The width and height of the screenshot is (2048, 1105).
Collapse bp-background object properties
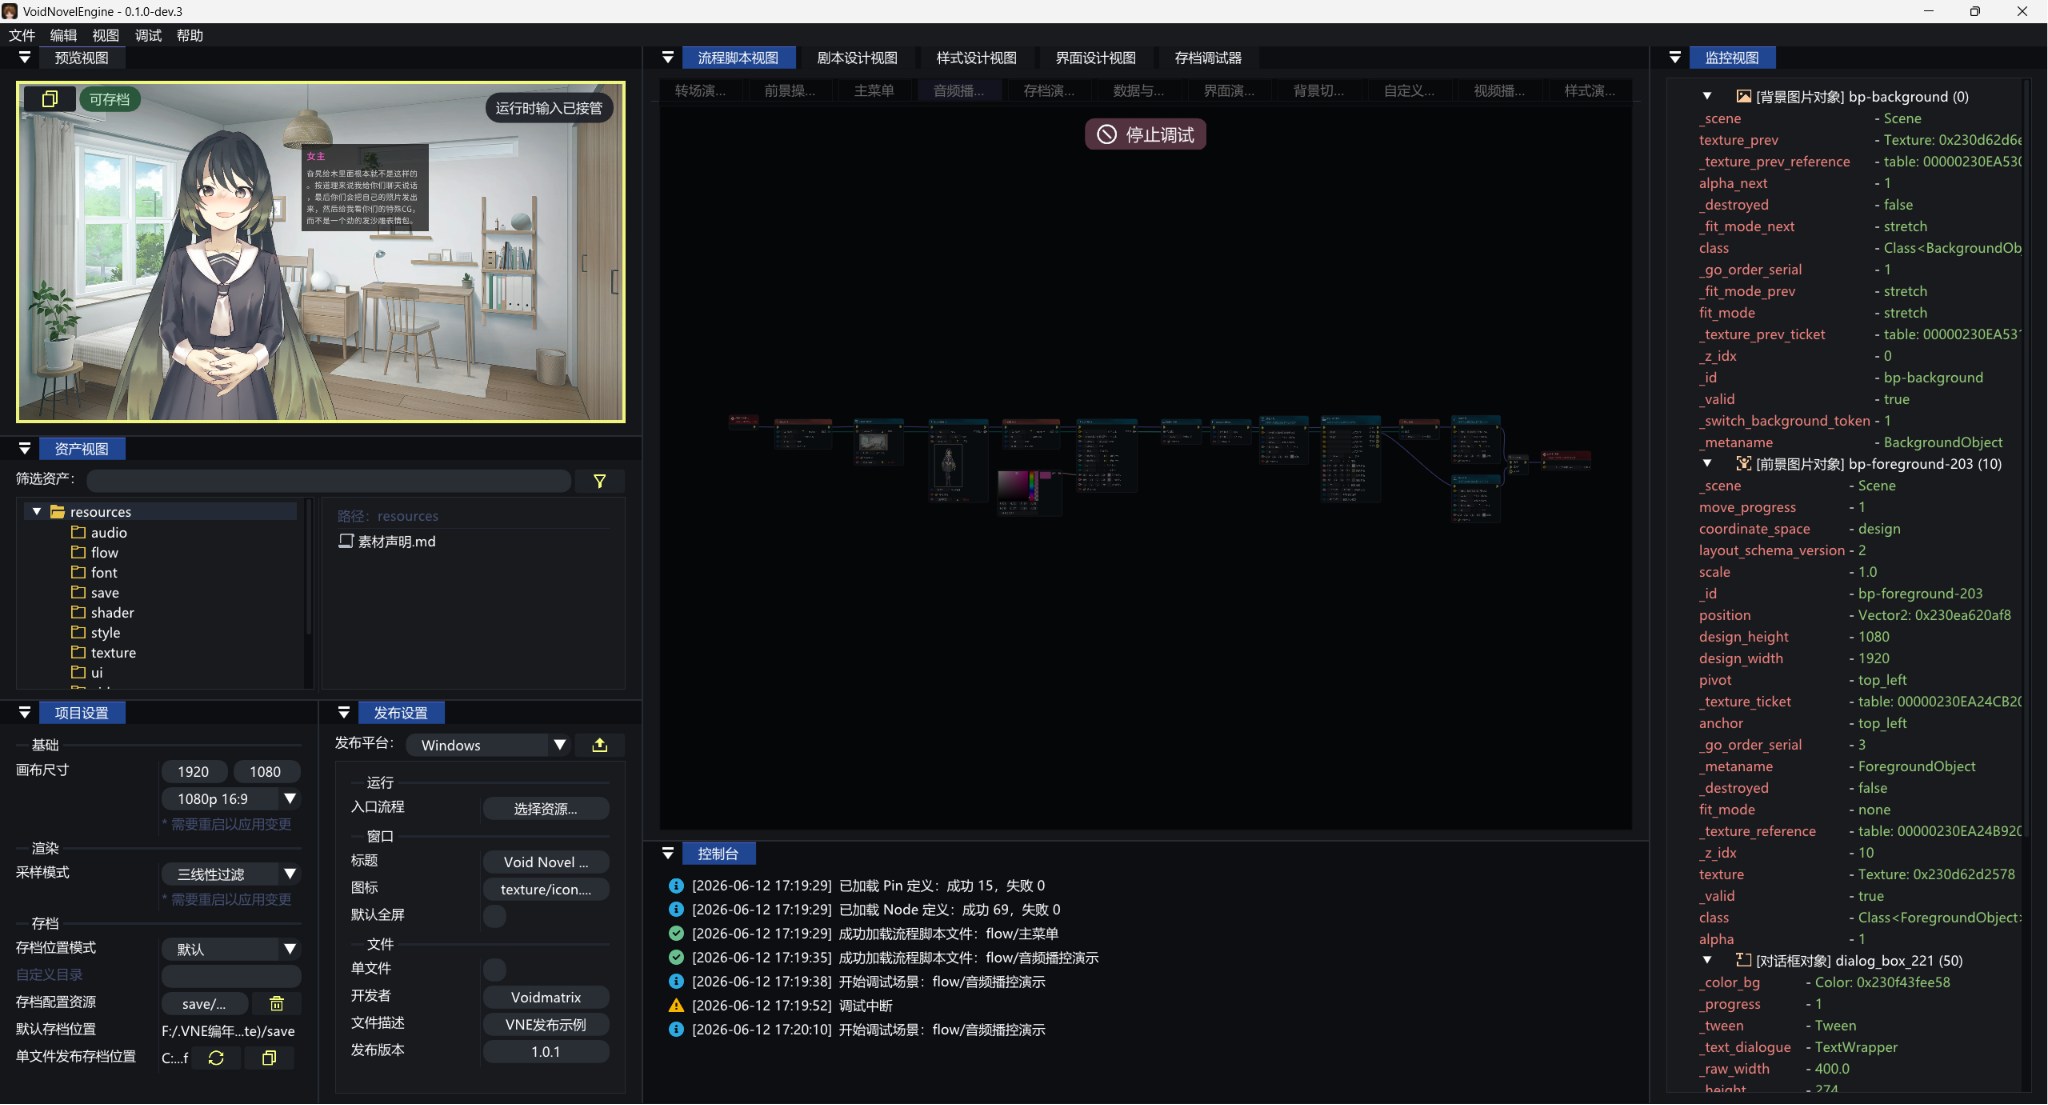[x=1707, y=97]
